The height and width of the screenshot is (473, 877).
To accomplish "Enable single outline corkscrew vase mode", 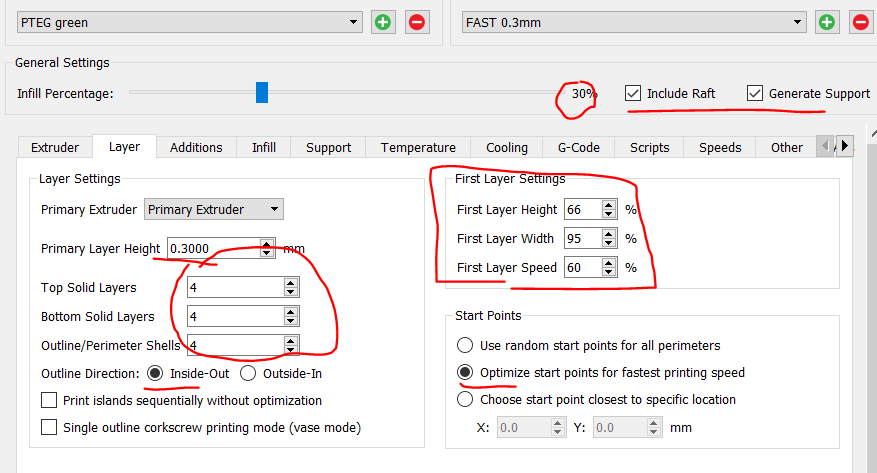I will click(x=49, y=427).
